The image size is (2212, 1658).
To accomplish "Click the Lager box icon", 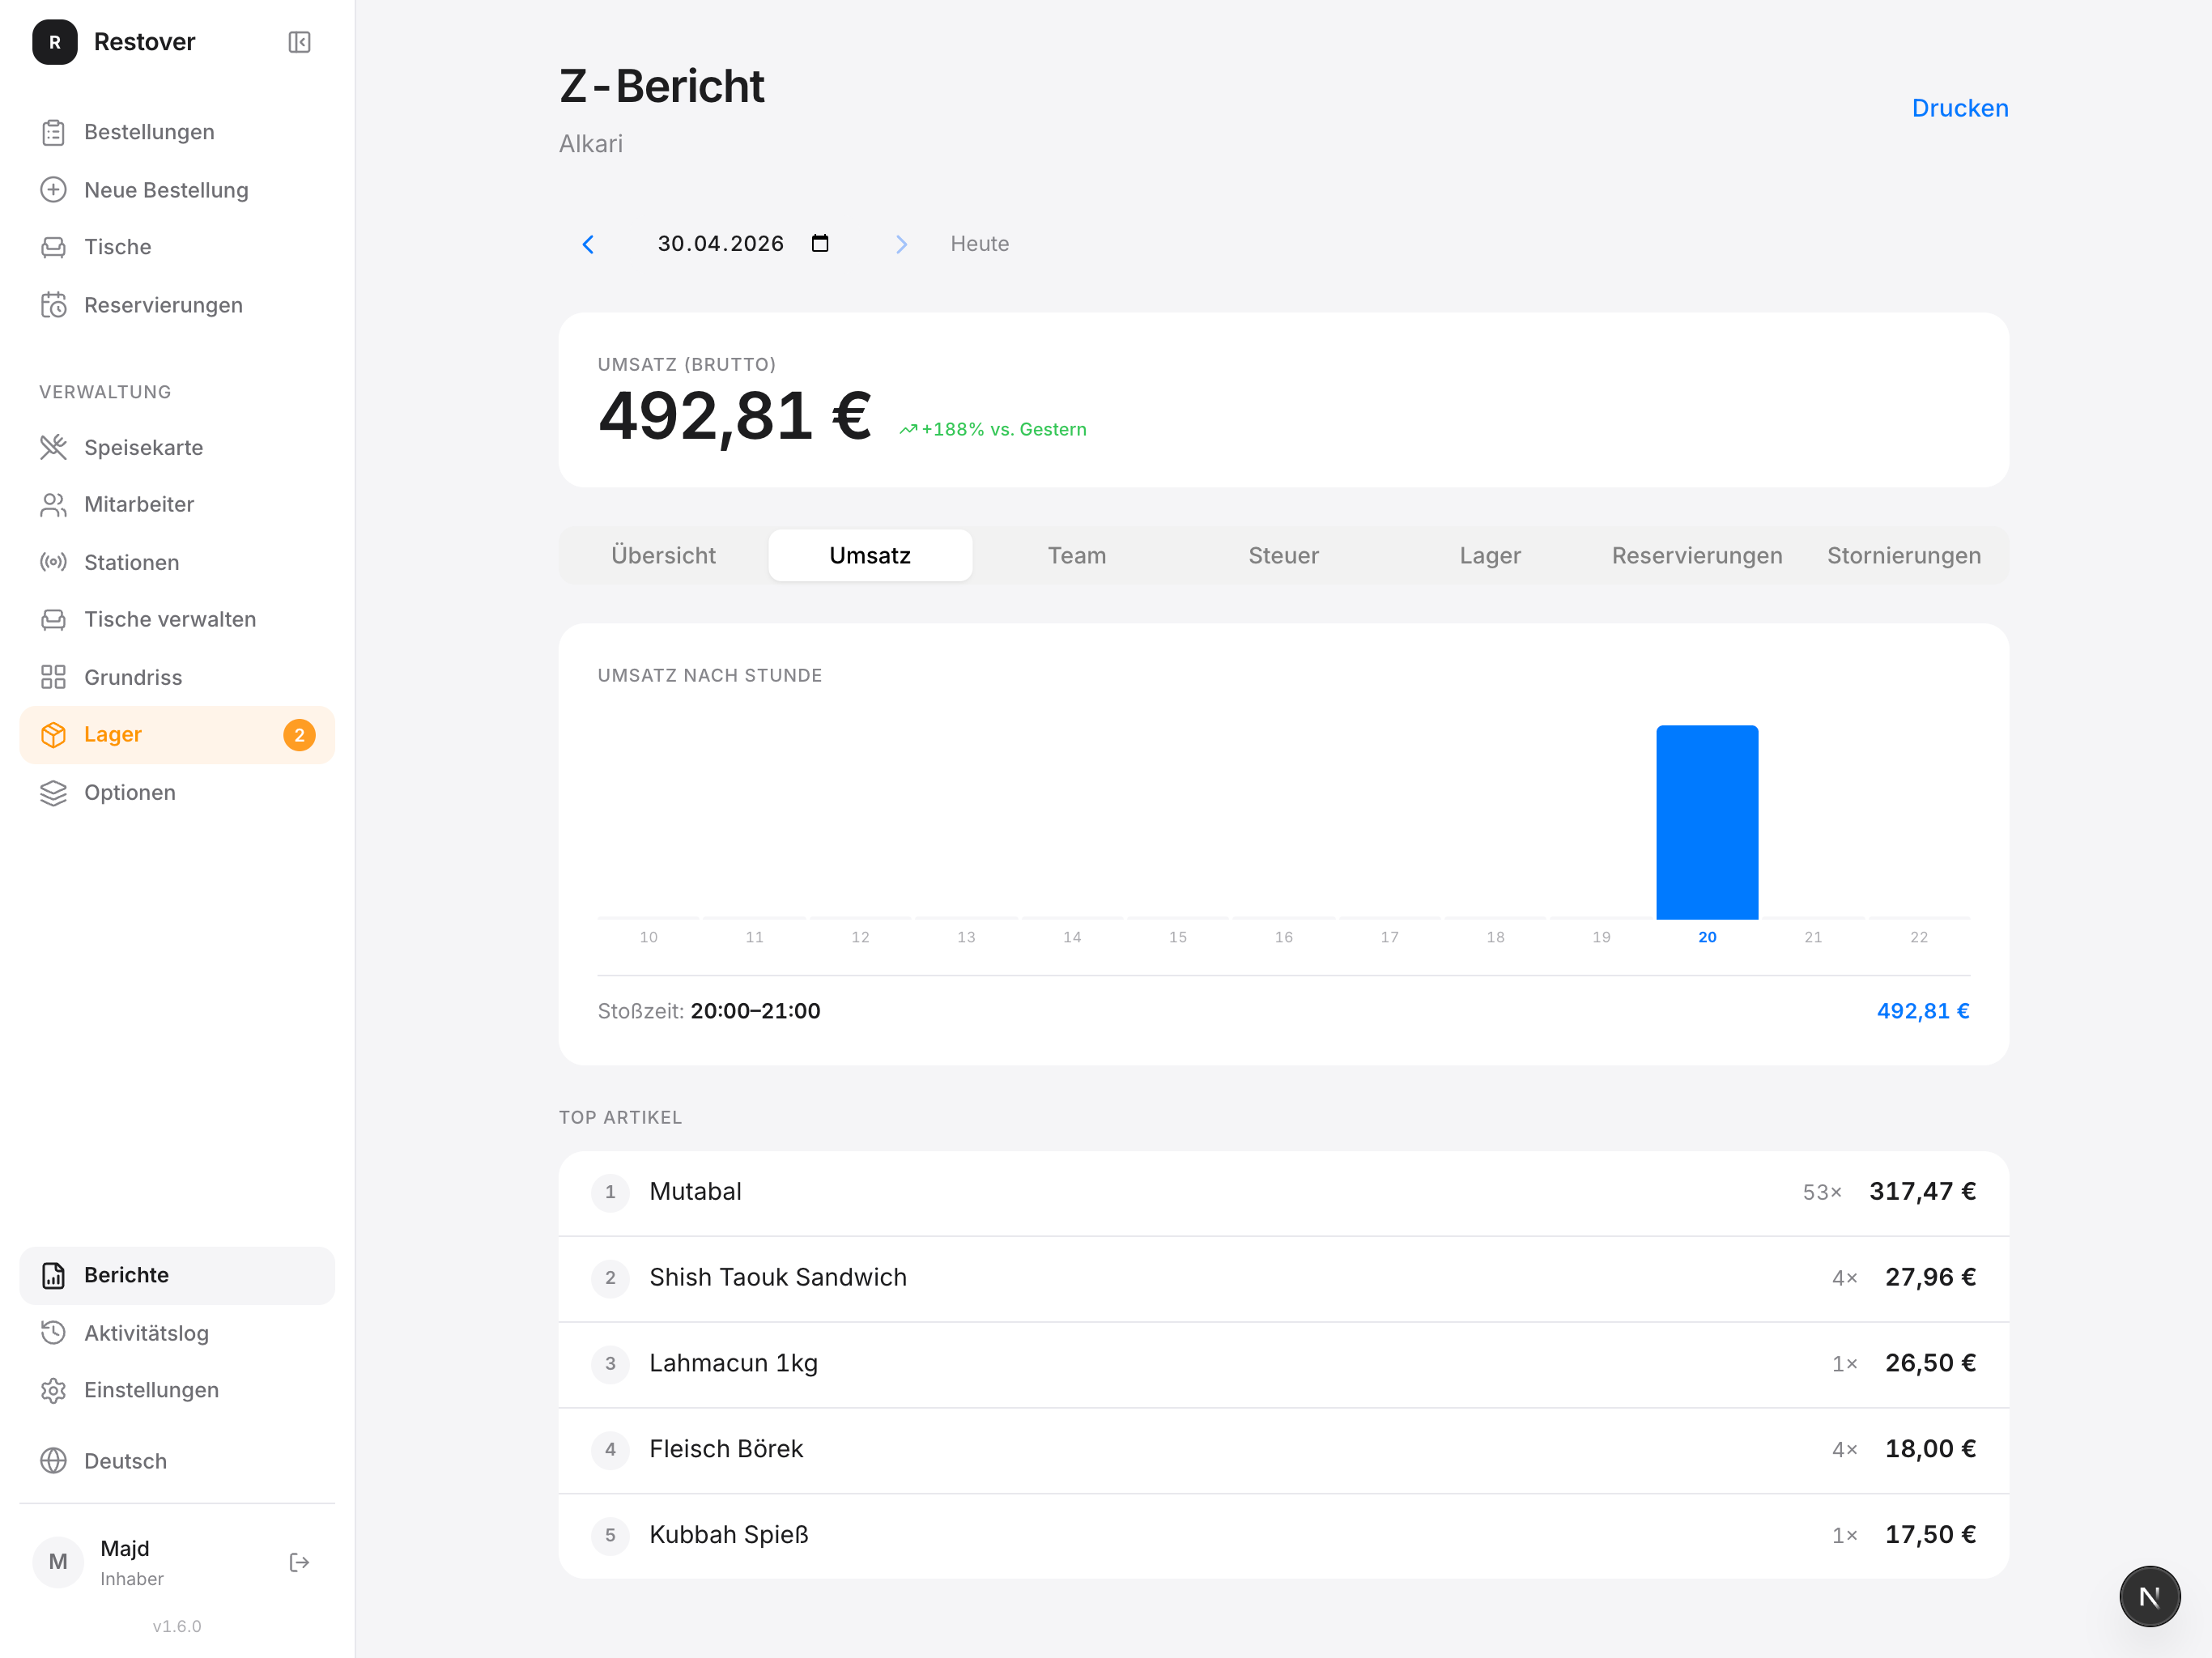I will tap(53, 735).
